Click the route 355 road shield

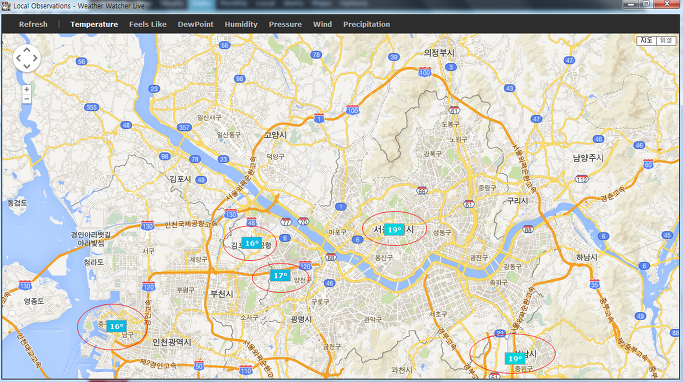coord(91,107)
